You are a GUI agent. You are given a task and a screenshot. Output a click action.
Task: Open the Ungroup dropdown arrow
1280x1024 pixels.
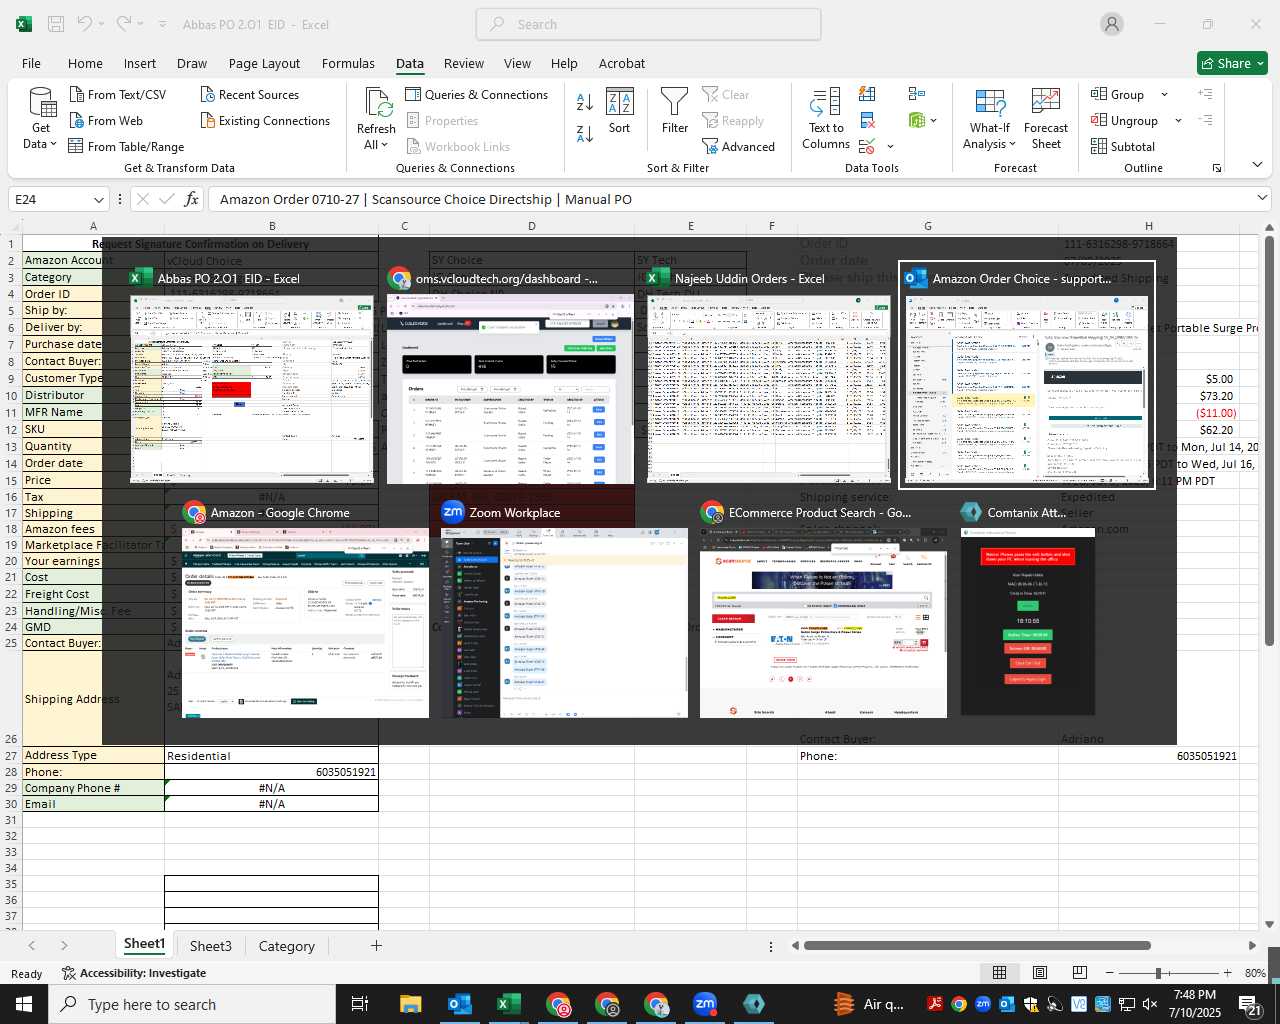(1178, 120)
